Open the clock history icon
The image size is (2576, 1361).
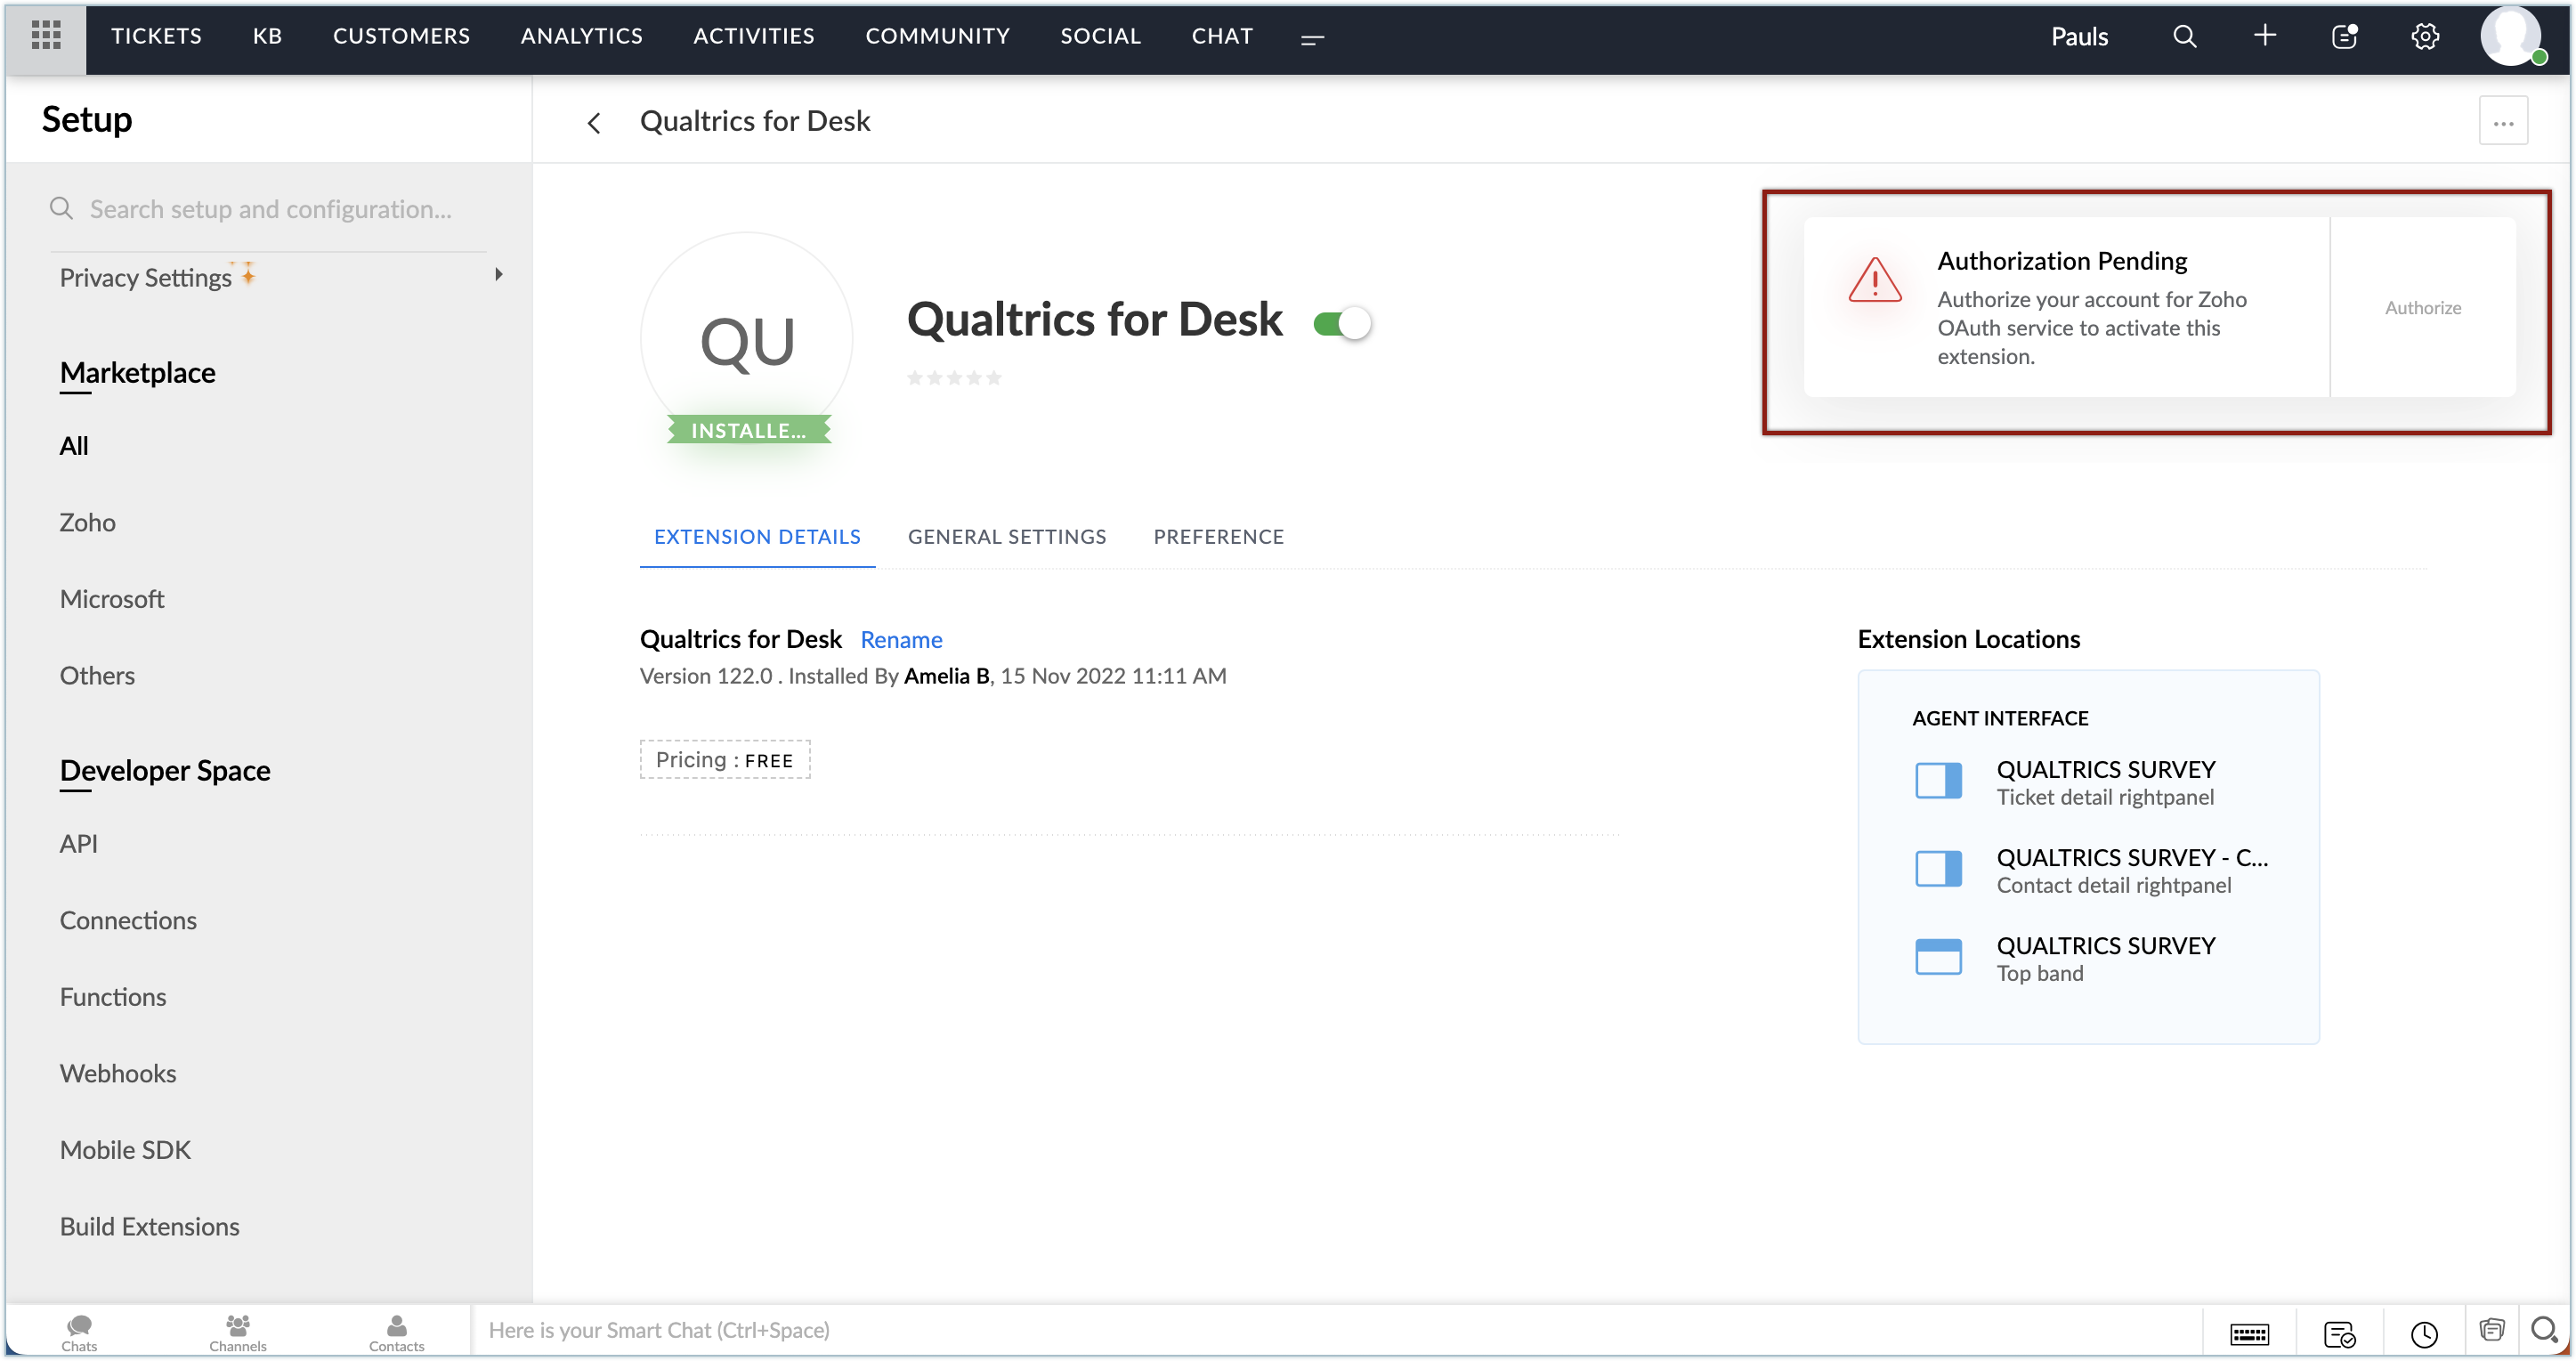point(2424,1334)
